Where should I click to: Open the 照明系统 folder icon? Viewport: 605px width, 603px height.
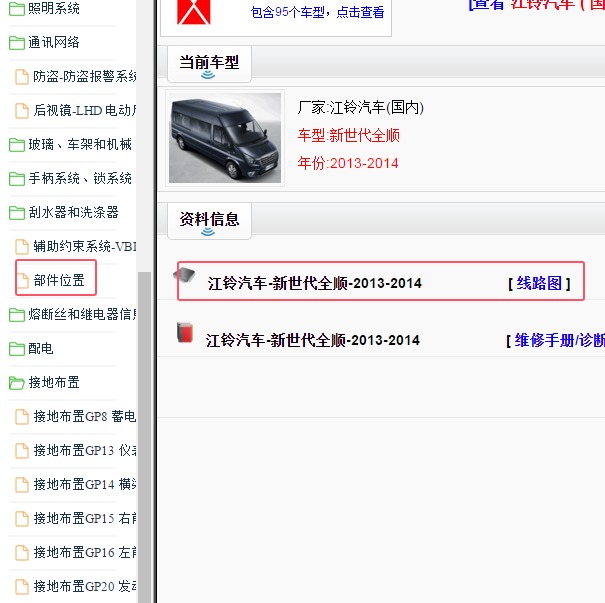[x=17, y=8]
